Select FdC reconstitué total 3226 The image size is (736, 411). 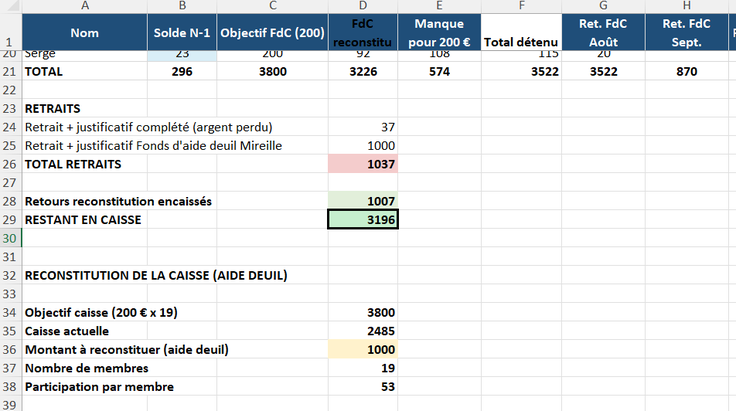(x=363, y=72)
